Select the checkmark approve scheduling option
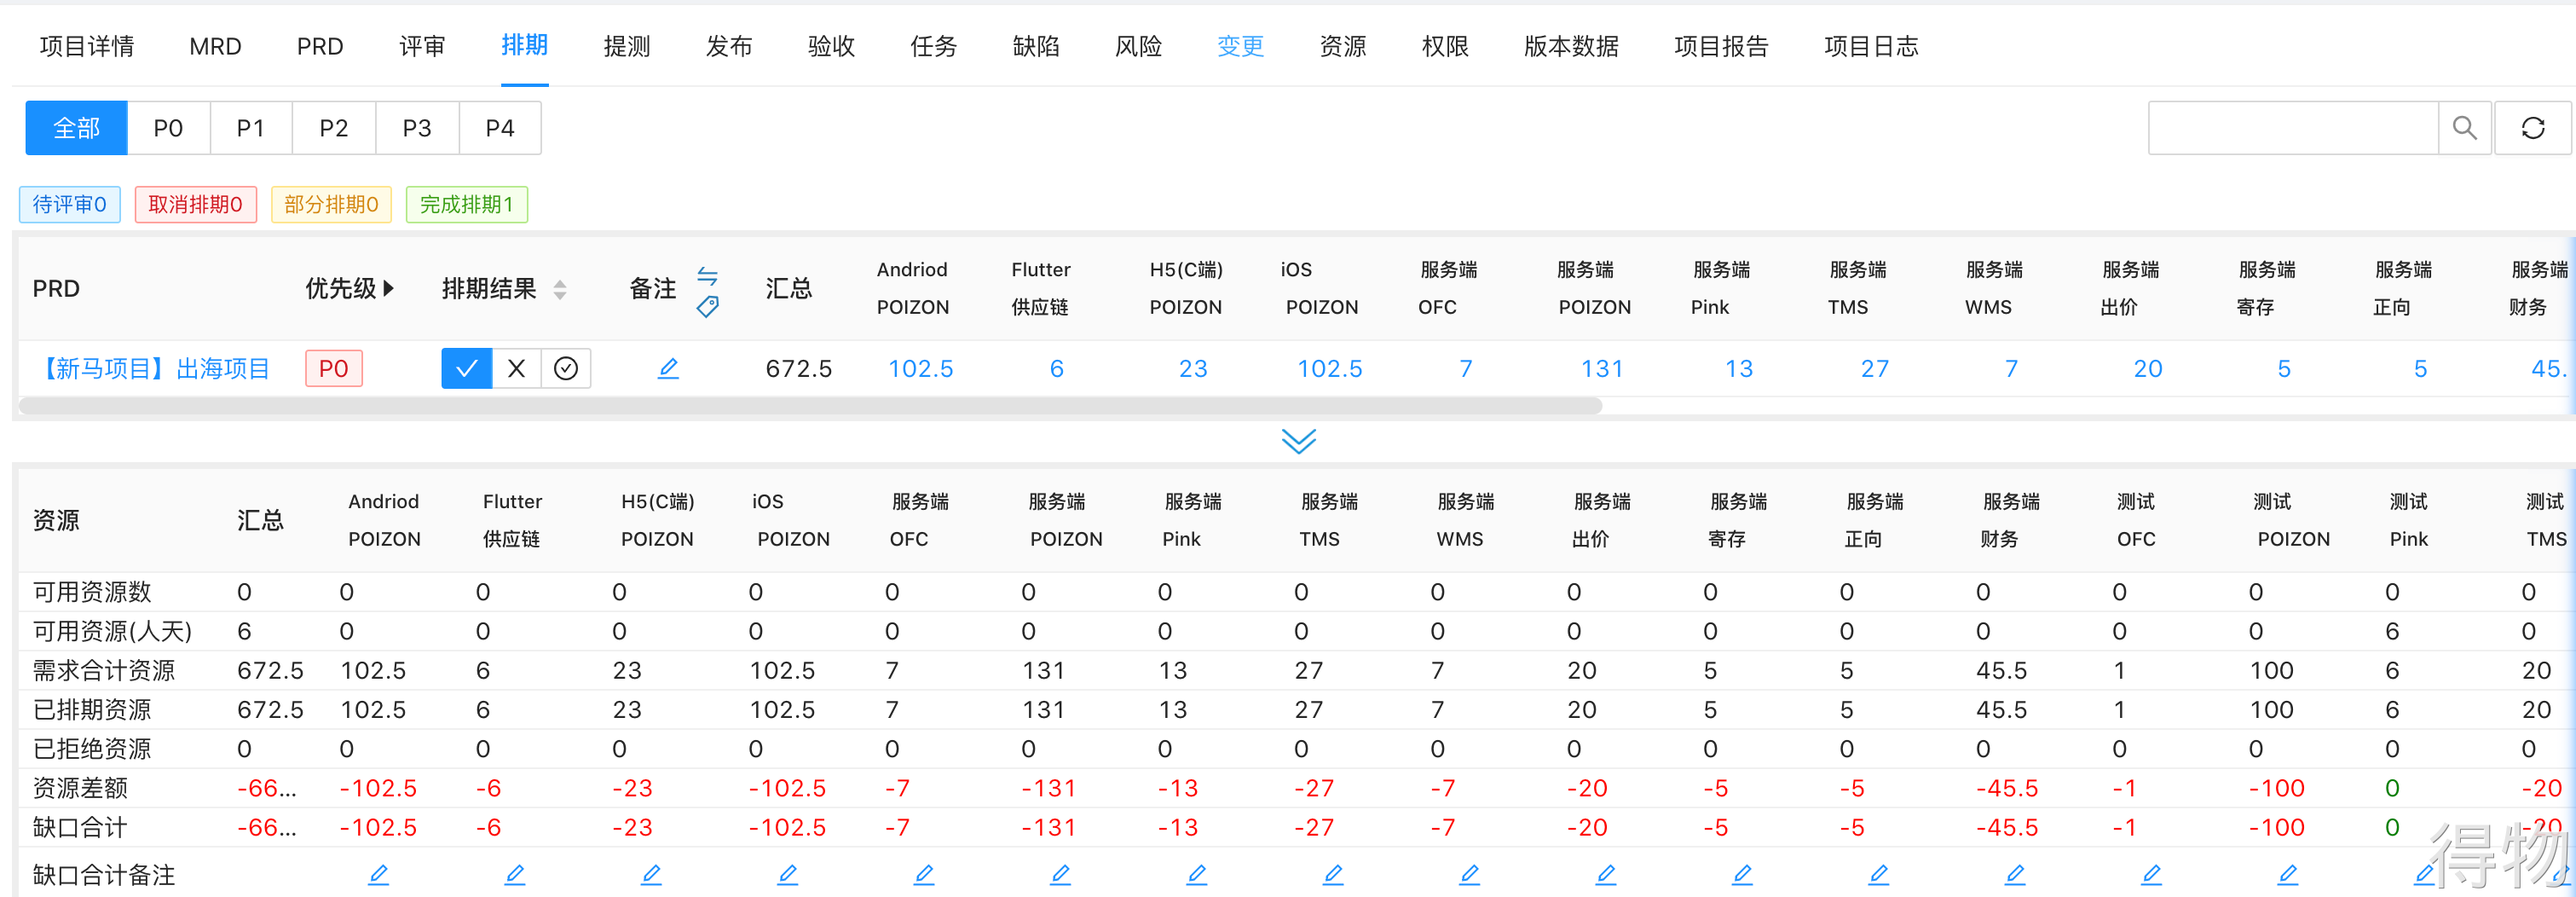Screen dimensions: 2576x897 466,369
